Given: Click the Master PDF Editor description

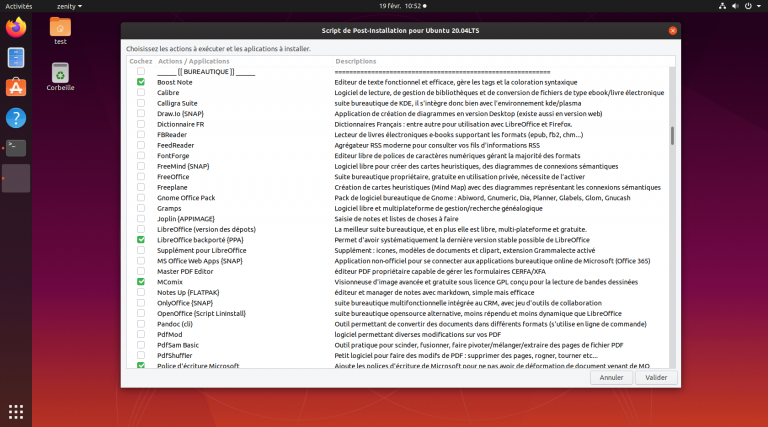Looking at the screenshot, I should (x=440, y=271).
